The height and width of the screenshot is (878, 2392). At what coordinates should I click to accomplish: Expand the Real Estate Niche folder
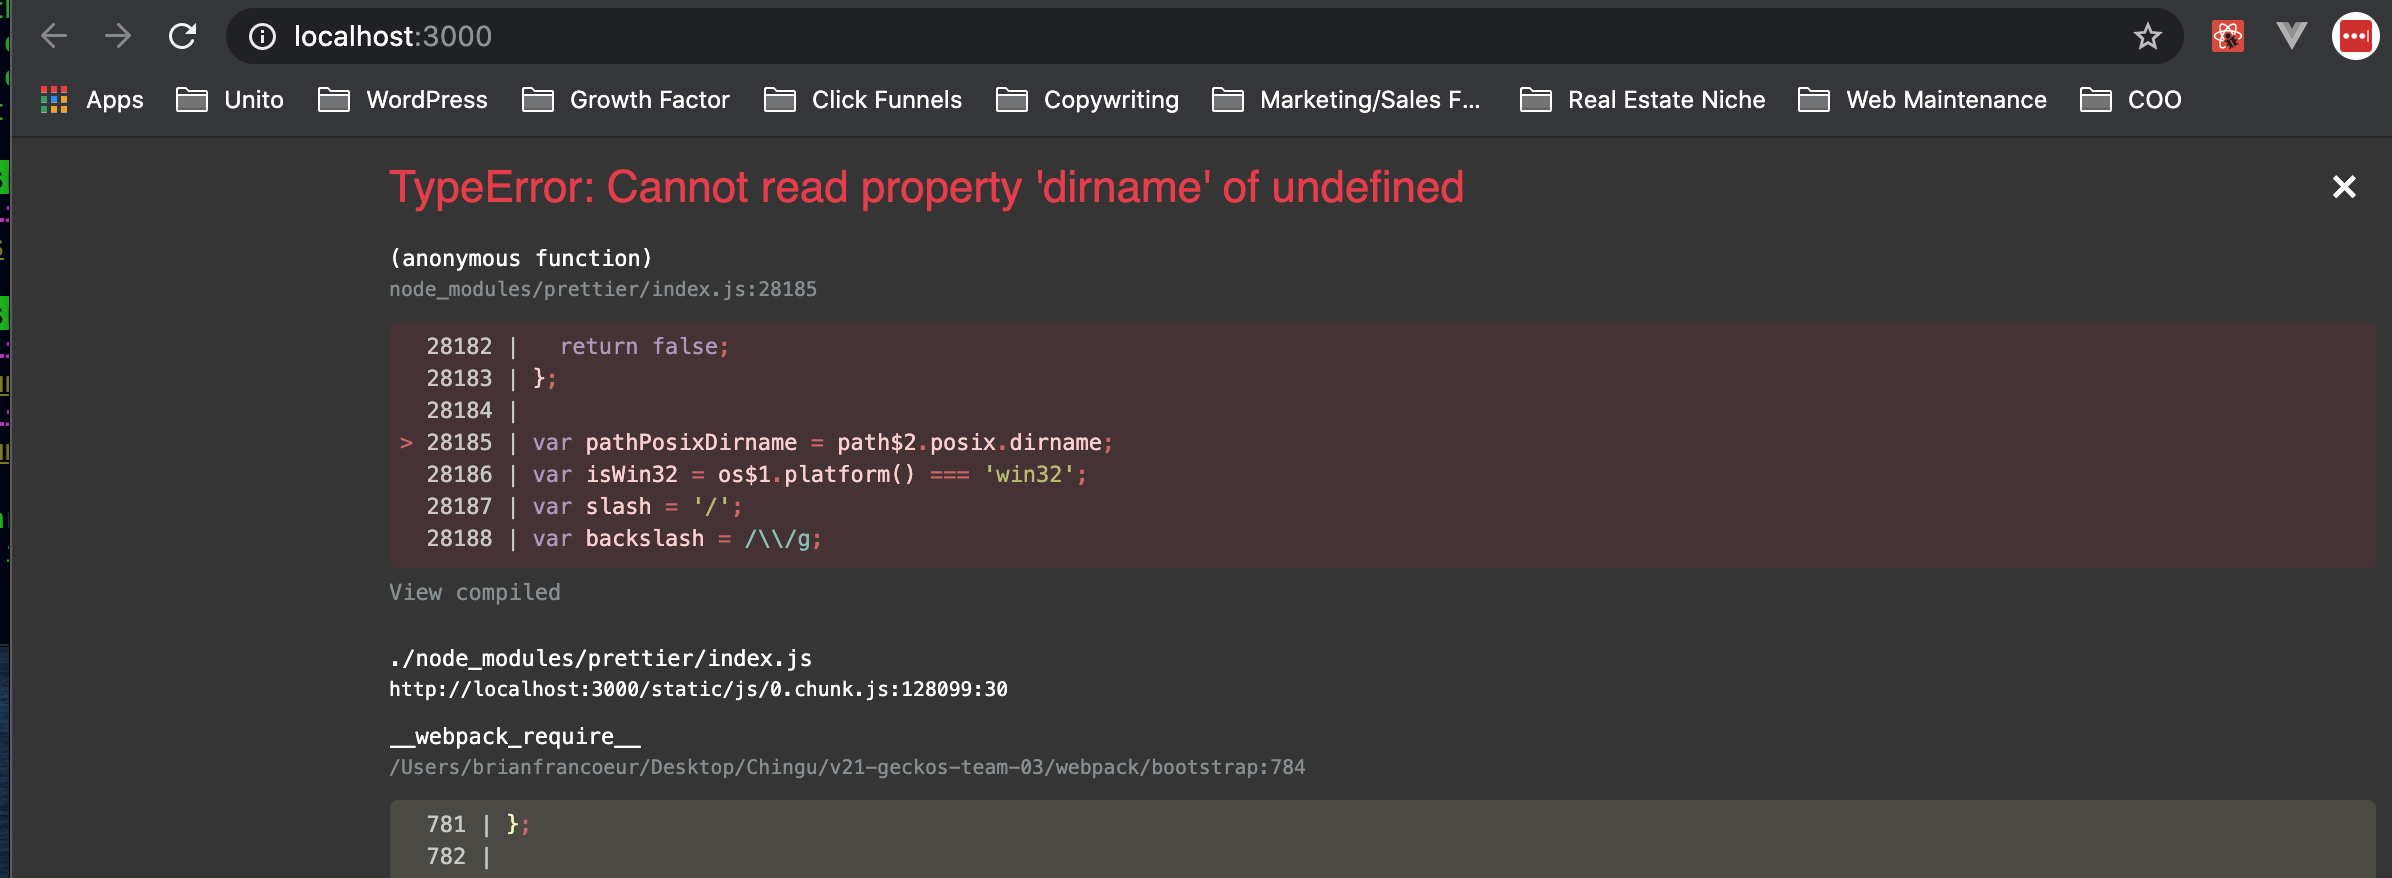click(1643, 100)
